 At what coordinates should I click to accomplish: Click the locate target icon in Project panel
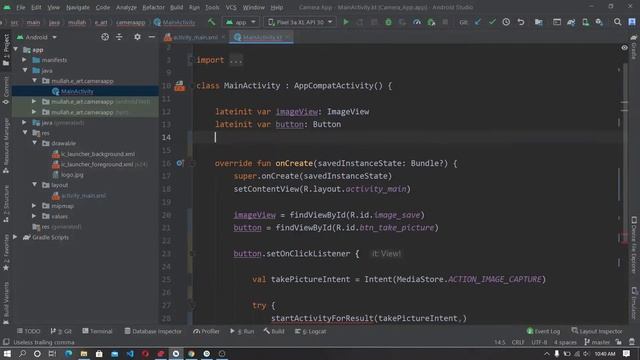click(x=105, y=37)
